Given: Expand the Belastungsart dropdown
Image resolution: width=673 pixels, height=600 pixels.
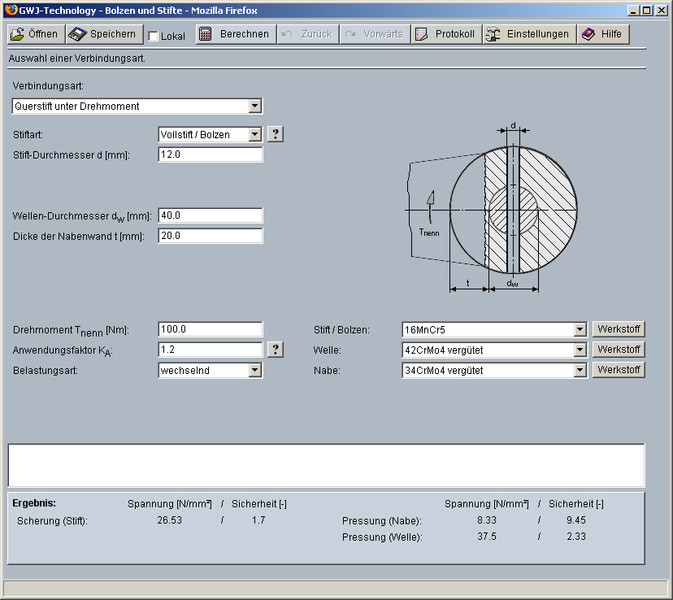Looking at the screenshot, I should point(254,370).
